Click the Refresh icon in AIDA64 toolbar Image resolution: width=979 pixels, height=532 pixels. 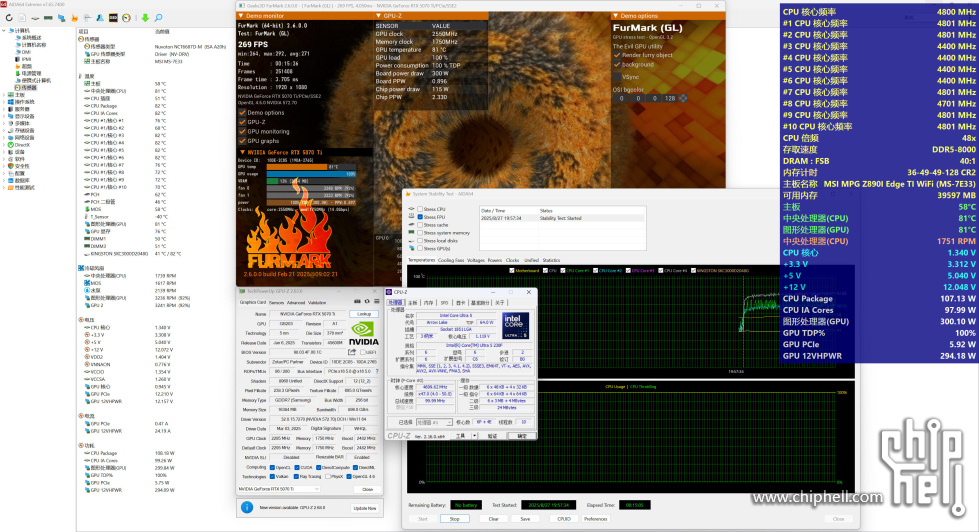point(9,17)
